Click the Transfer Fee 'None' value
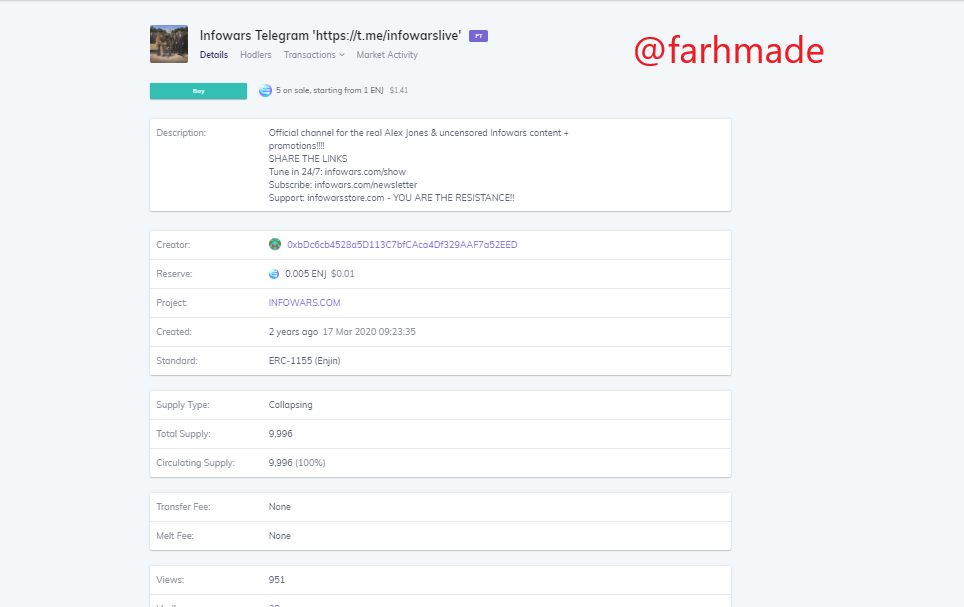 pos(280,507)
